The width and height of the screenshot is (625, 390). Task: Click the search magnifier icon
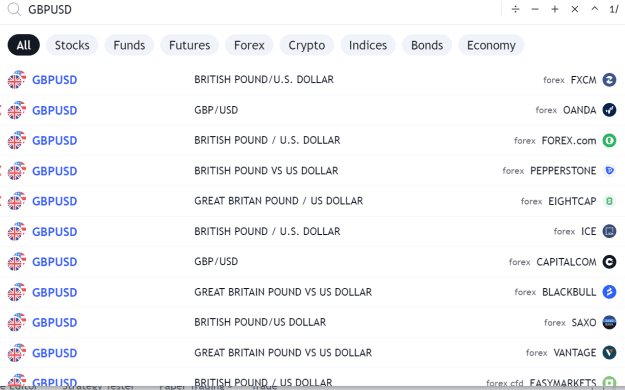(x=14, y=9)
